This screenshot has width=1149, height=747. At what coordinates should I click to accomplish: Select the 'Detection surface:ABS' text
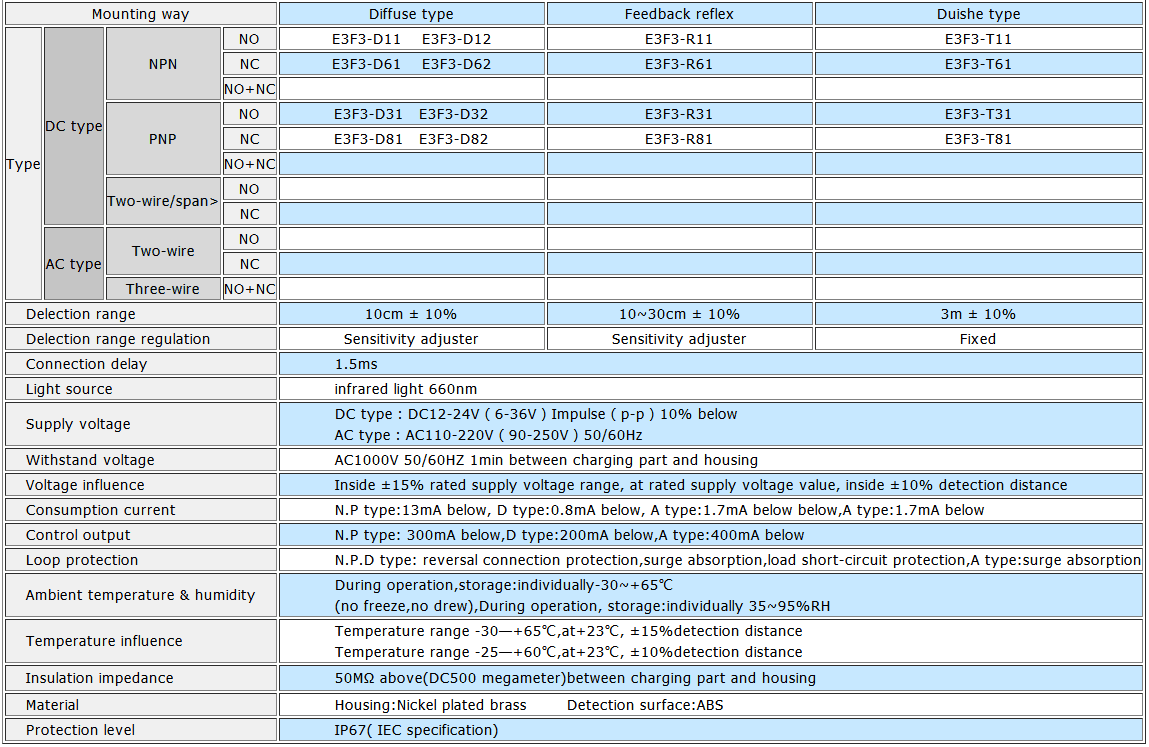click(x=645, y=704)
